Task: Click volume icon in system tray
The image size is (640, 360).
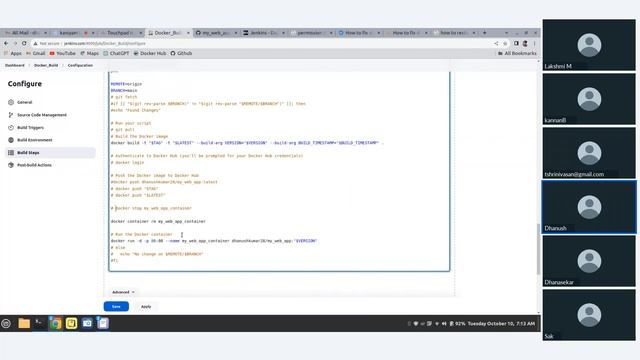Action: click(444, 324)
